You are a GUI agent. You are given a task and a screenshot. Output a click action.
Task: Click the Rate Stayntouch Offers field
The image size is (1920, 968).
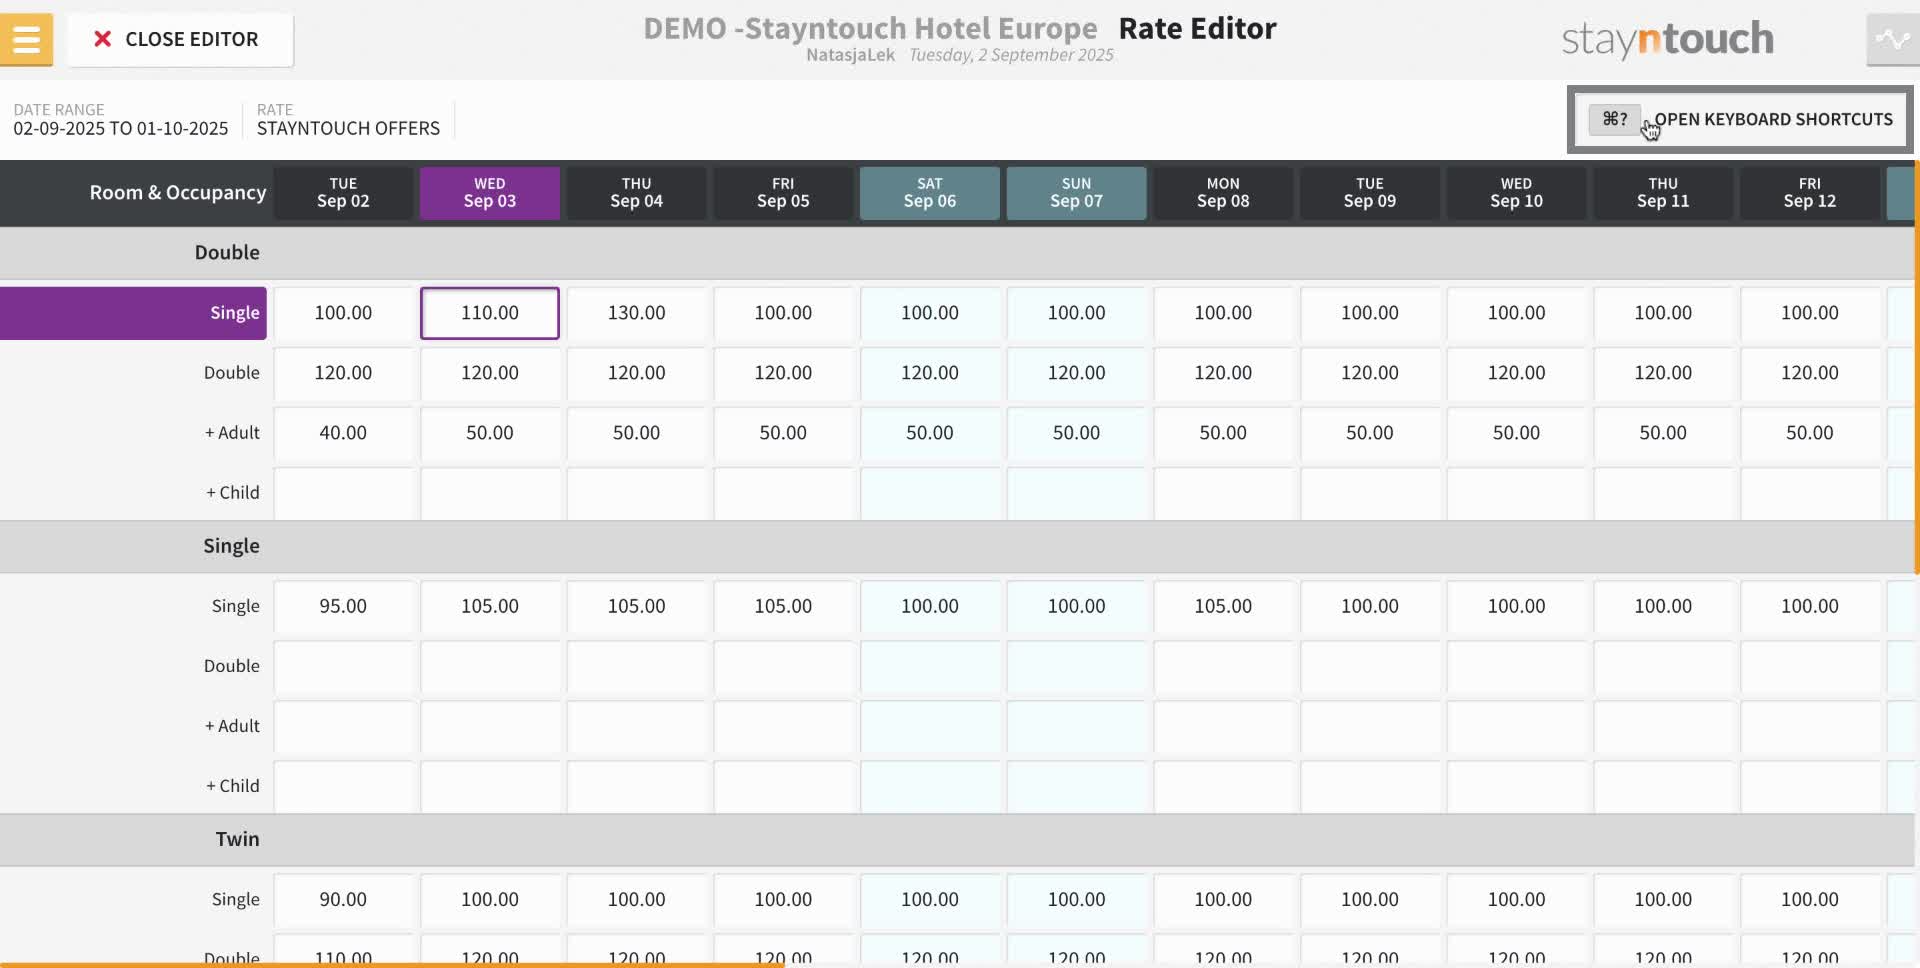click(x=348, y=120)
